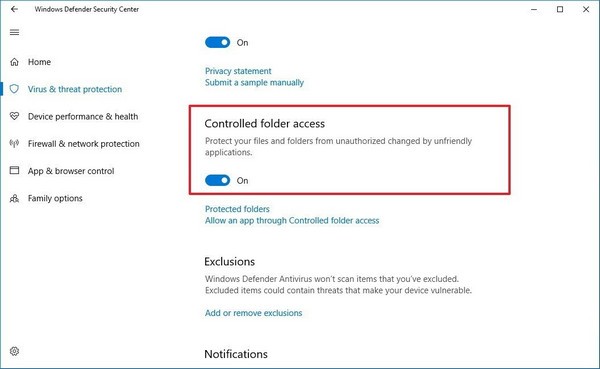This screenshot has width=600, height=369.
Task: Toggle the sample submission switch above Privacy statement
Action: (x=217, y=42)
